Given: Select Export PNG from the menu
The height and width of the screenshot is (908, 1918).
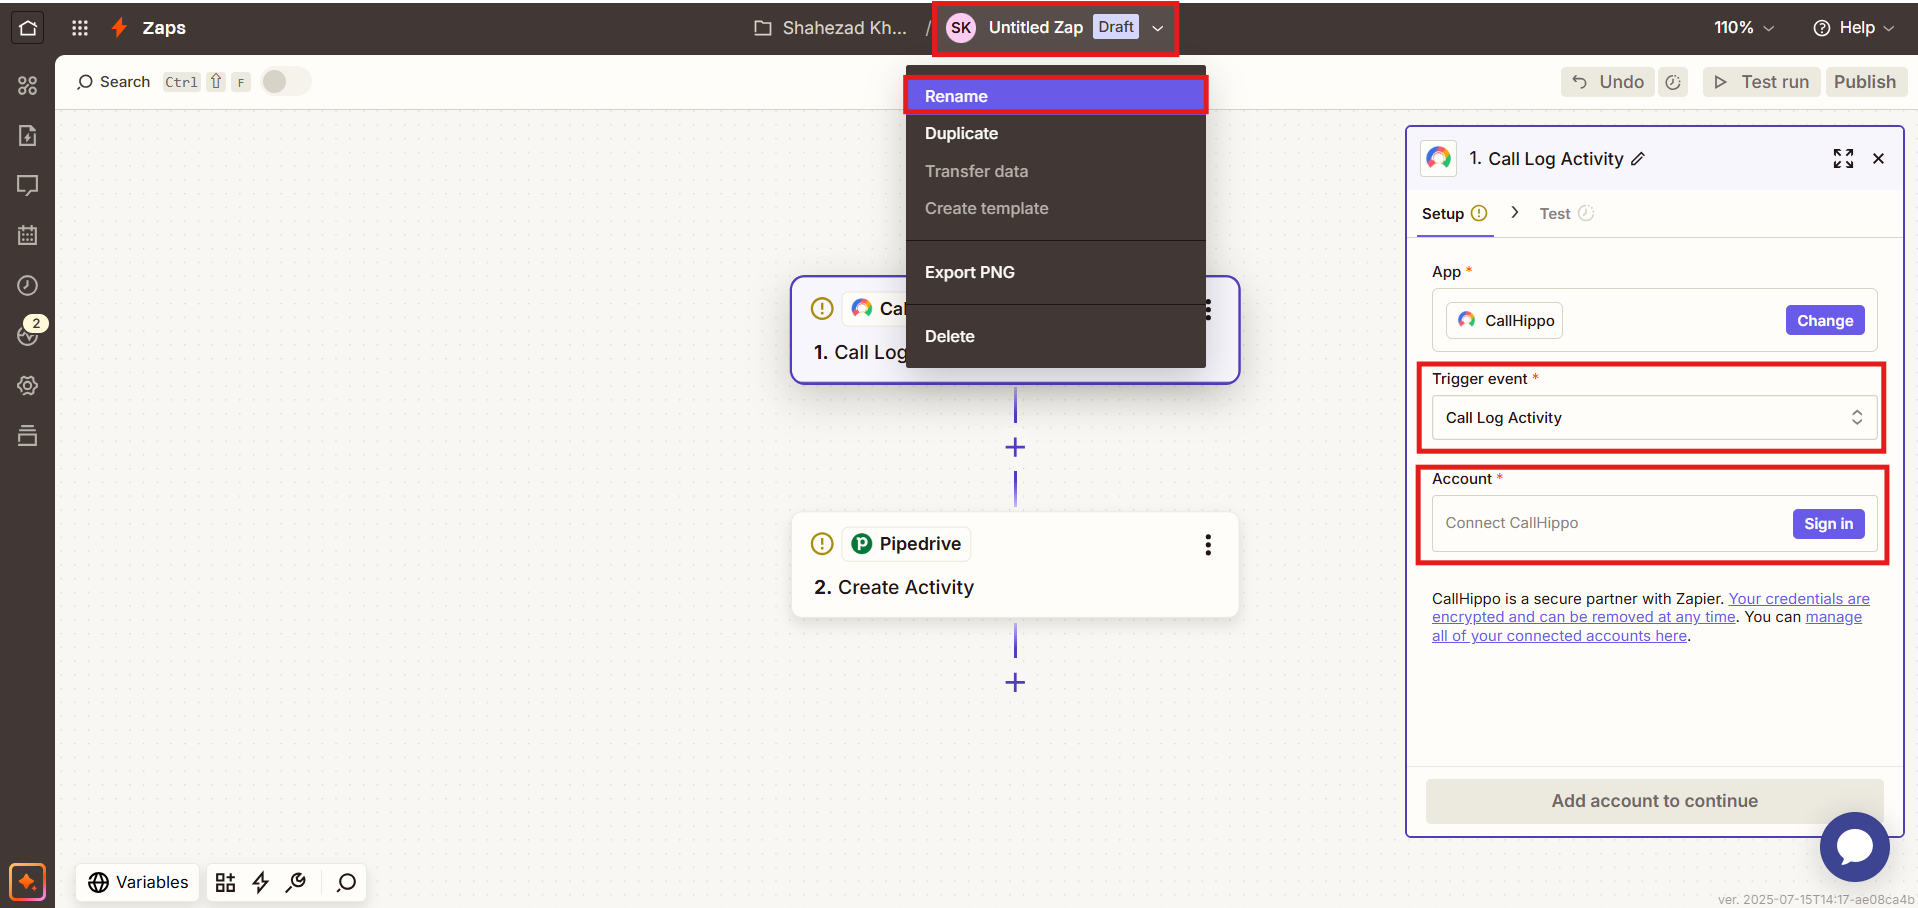Looking at the screenshot, I should [1055, 272].
